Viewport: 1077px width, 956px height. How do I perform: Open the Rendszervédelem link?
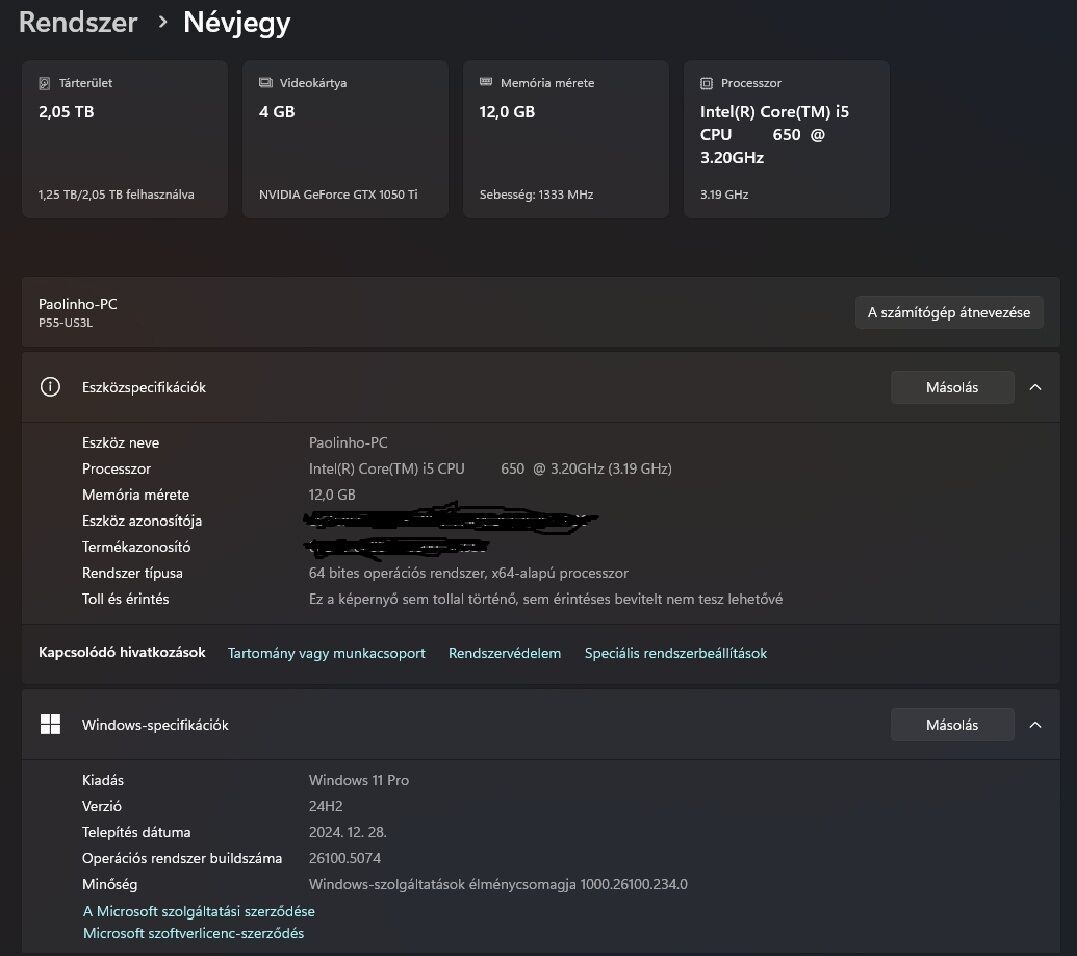coord(505,653)
